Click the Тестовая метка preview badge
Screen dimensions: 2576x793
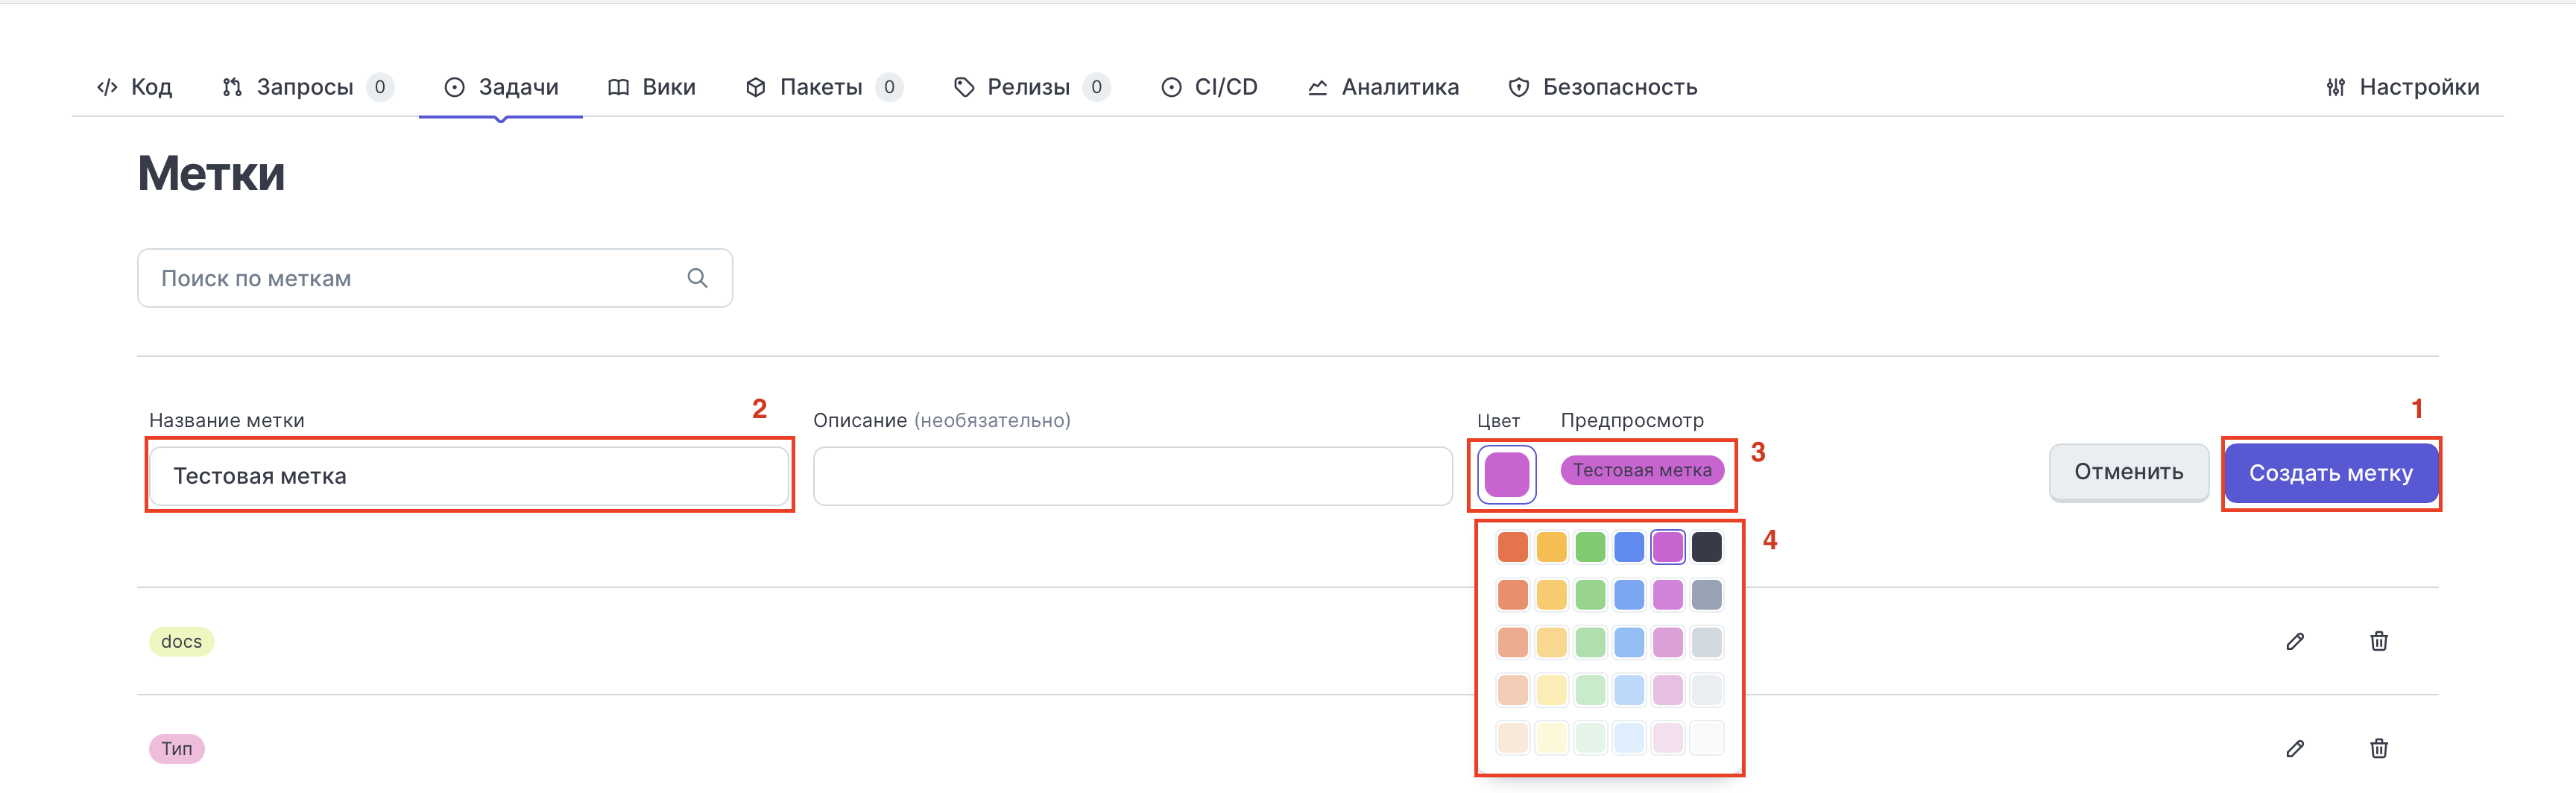click(1642, 470)
